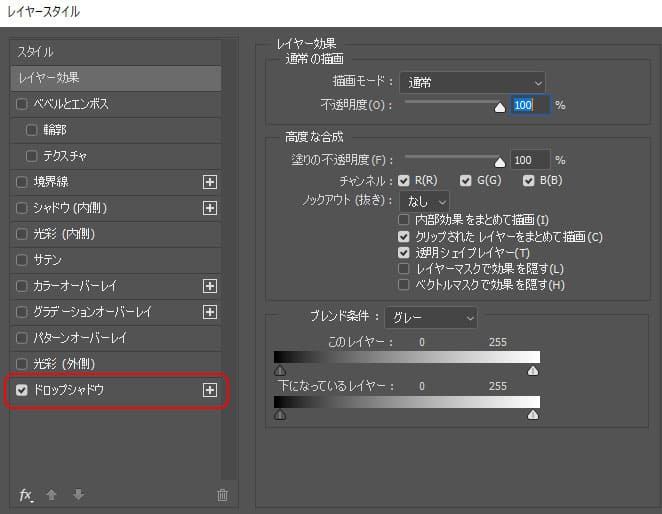
Task: Open the ノックアウト (抜き) dropdown
Action: [x=424, y=202]
